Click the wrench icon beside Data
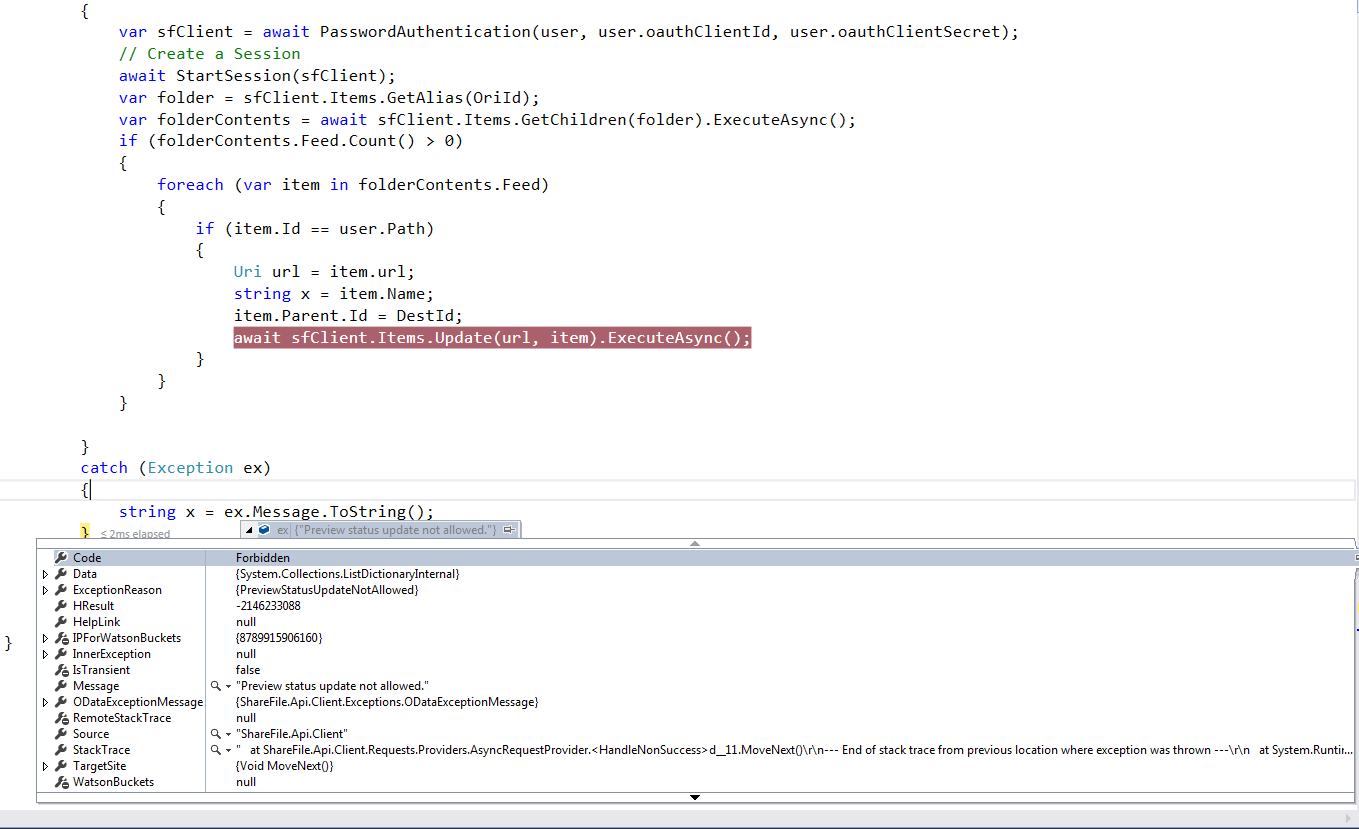 61,574
